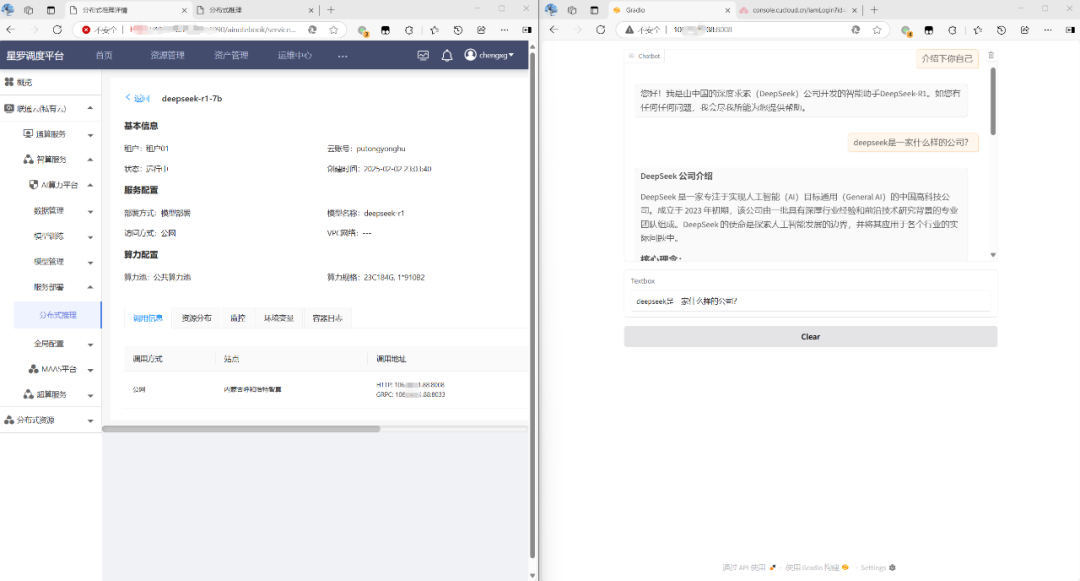Click the HTTP call address in the table
This screenshot has height=581, width=1080.
pos(410,385)
